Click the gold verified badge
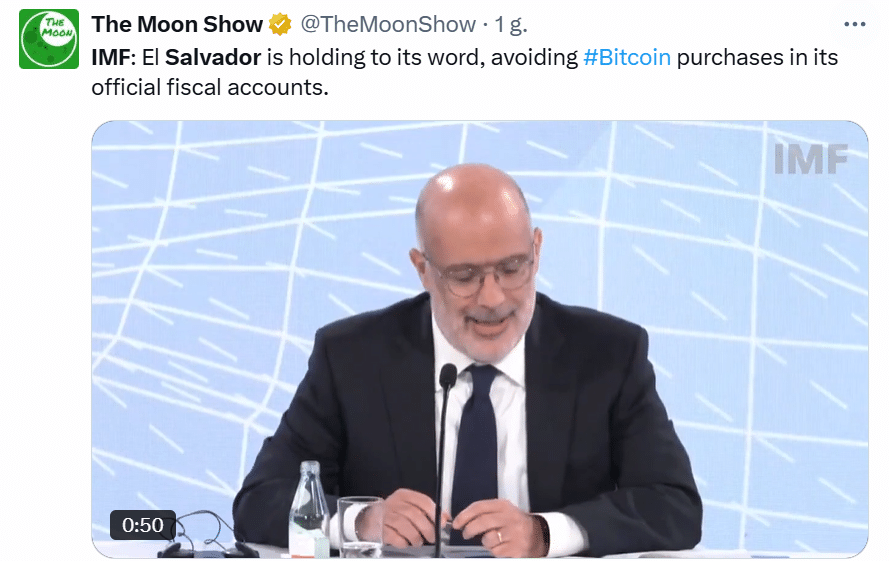This screenshot has height=561, width=889. tap(280, 24)
